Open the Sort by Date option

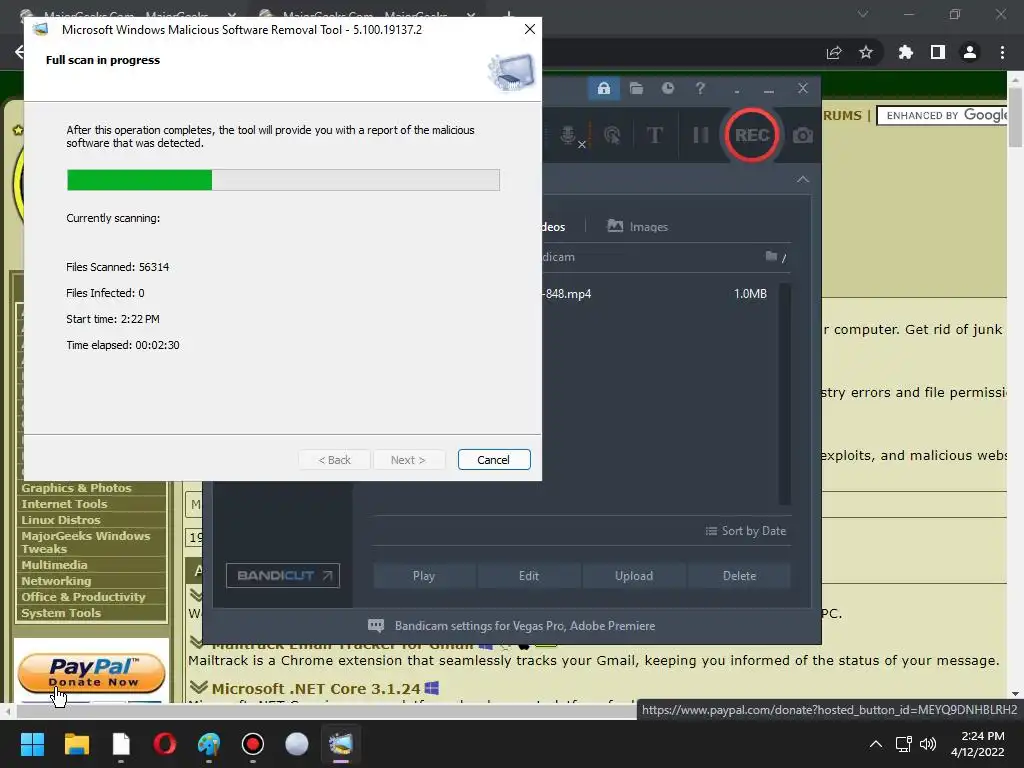pos(746,531)
